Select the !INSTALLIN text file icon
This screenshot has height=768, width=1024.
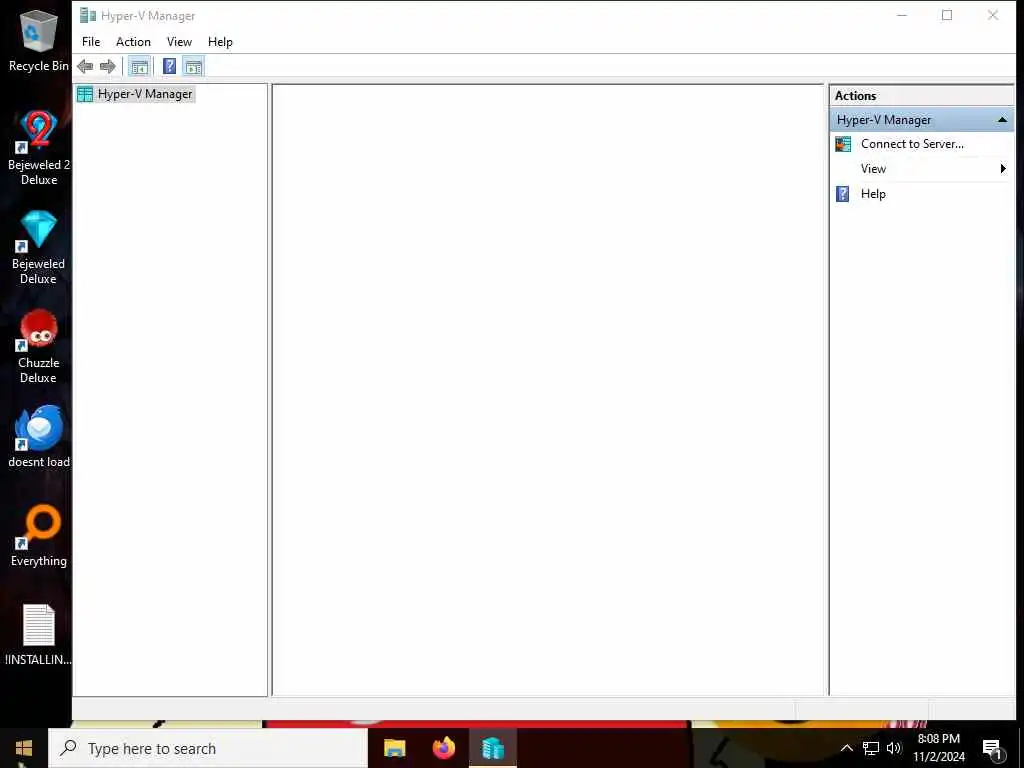[39, 635]
